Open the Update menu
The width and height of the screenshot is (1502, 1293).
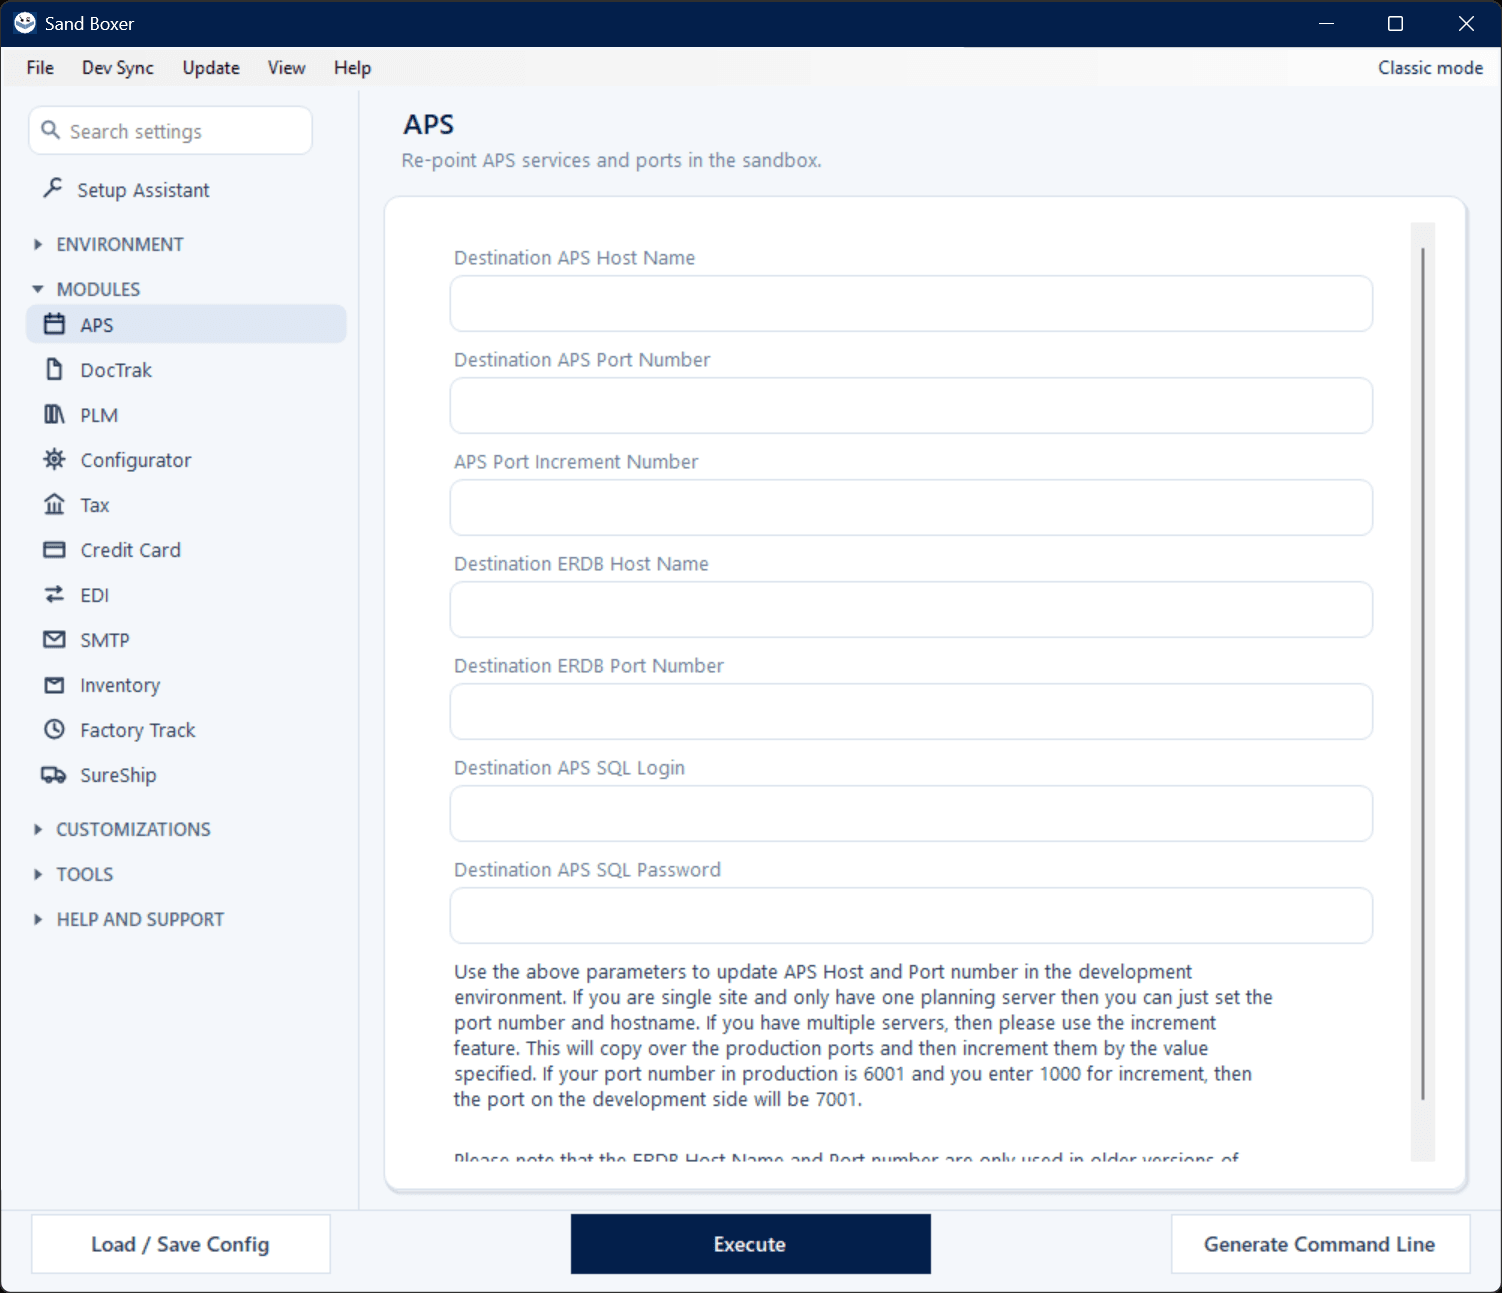[211, 67]
